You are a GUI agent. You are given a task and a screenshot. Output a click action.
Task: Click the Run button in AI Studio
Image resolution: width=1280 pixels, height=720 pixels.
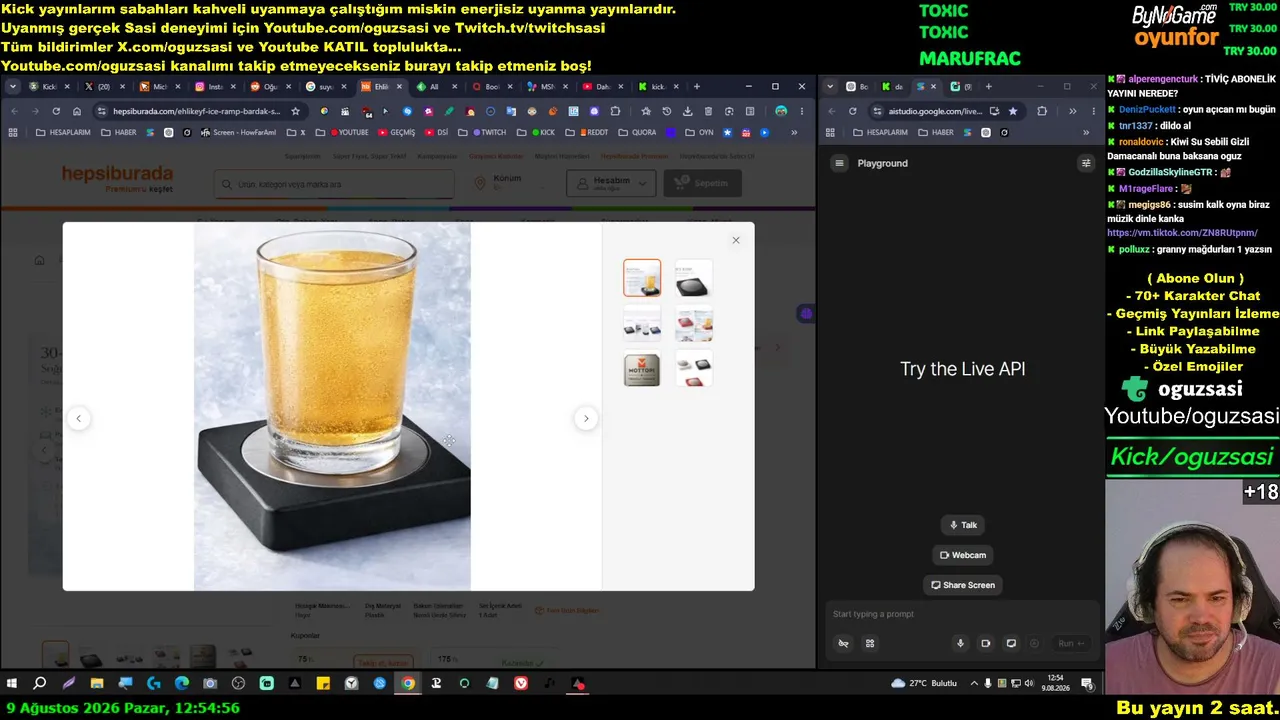(1070, 643)
